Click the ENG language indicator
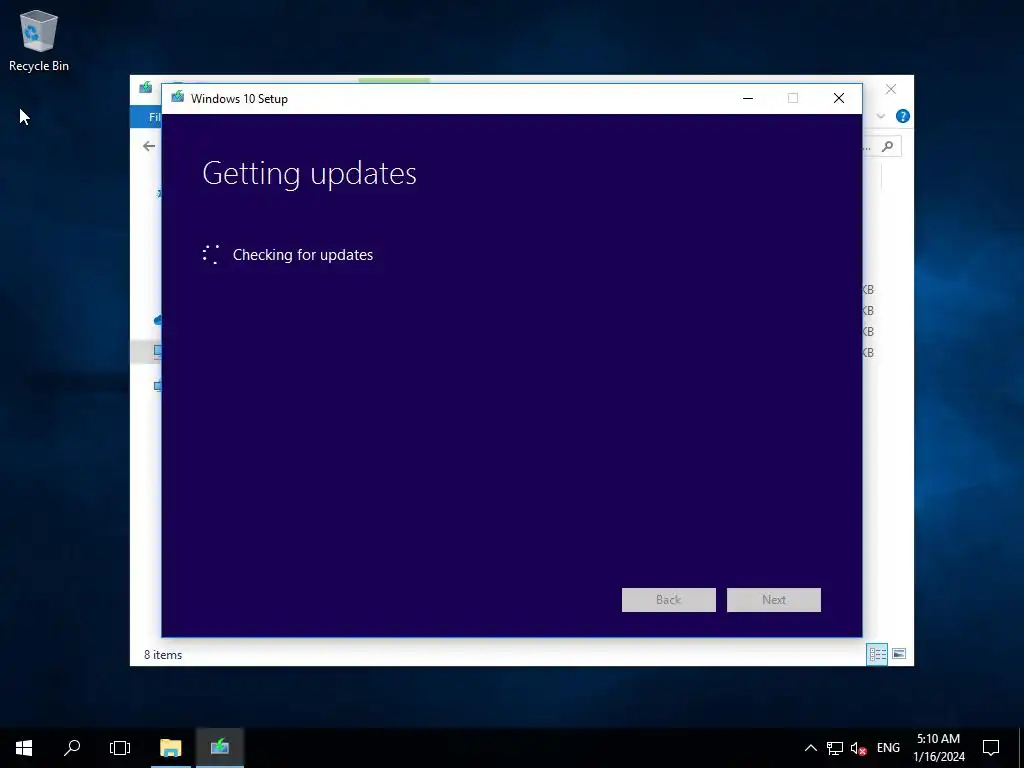Viewport: 1024px width, 768px height. click(888, 748)
